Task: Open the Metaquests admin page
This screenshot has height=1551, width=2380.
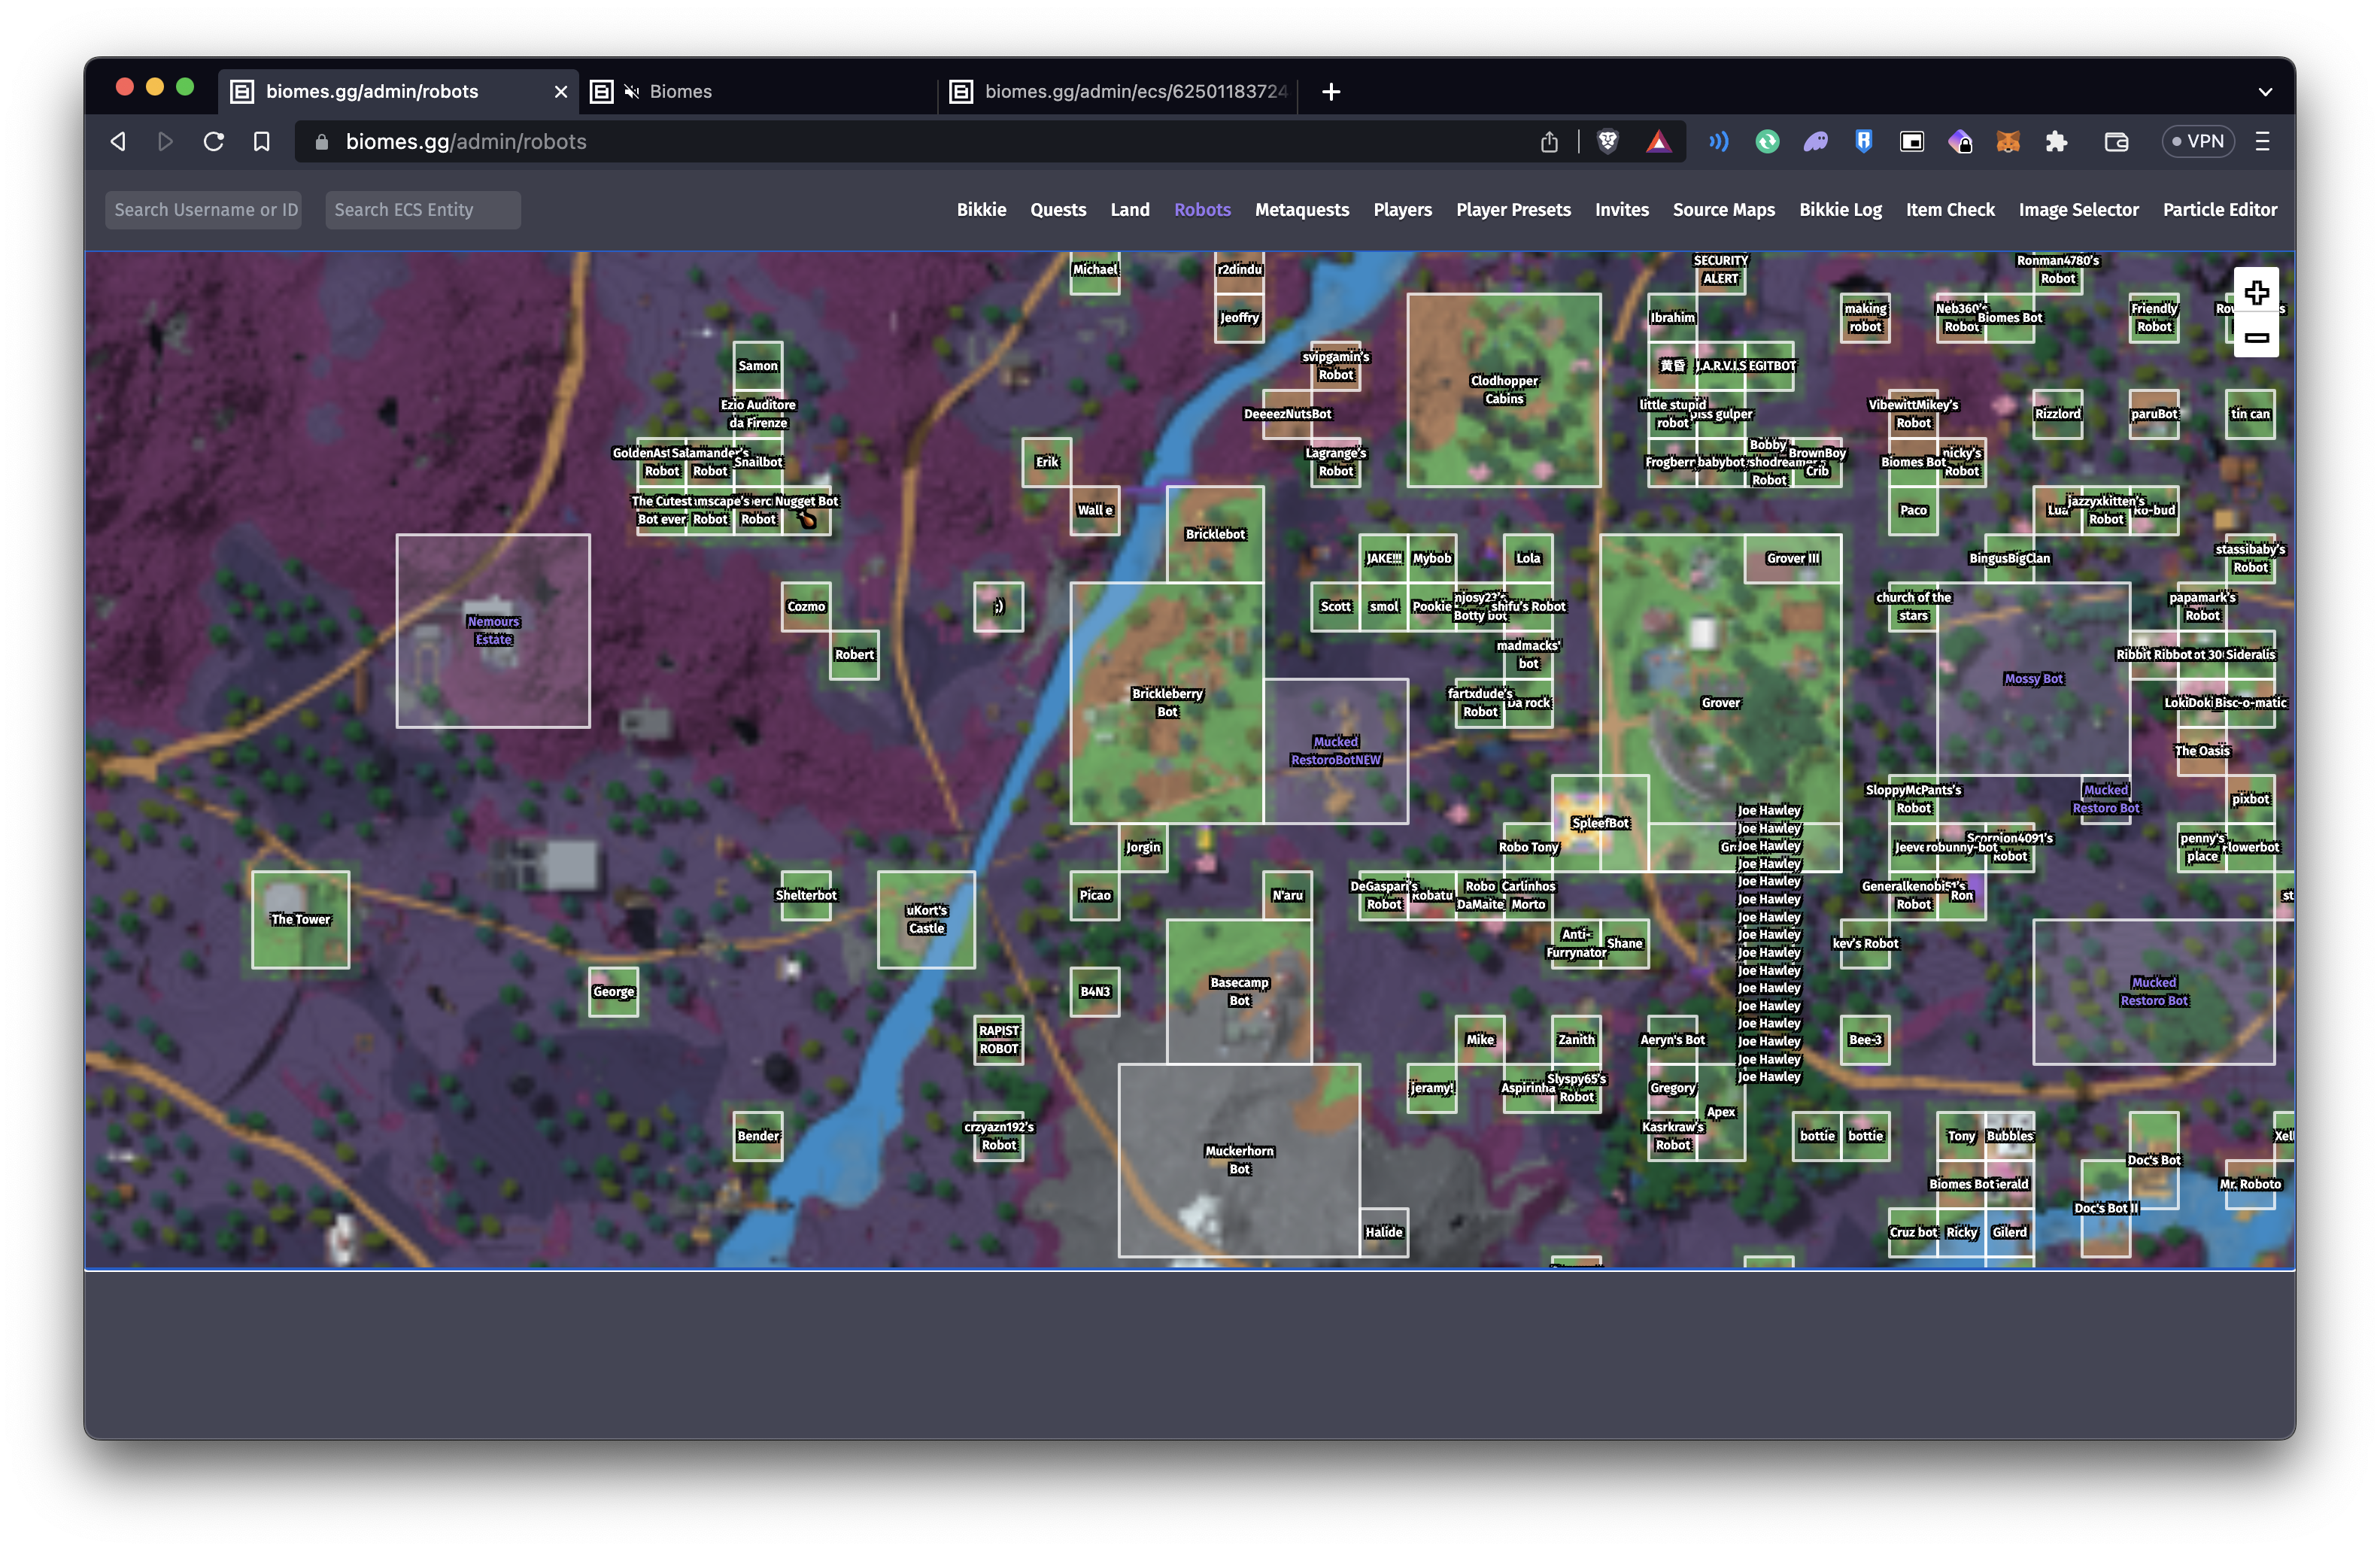Action: (x=1301, y=210)
